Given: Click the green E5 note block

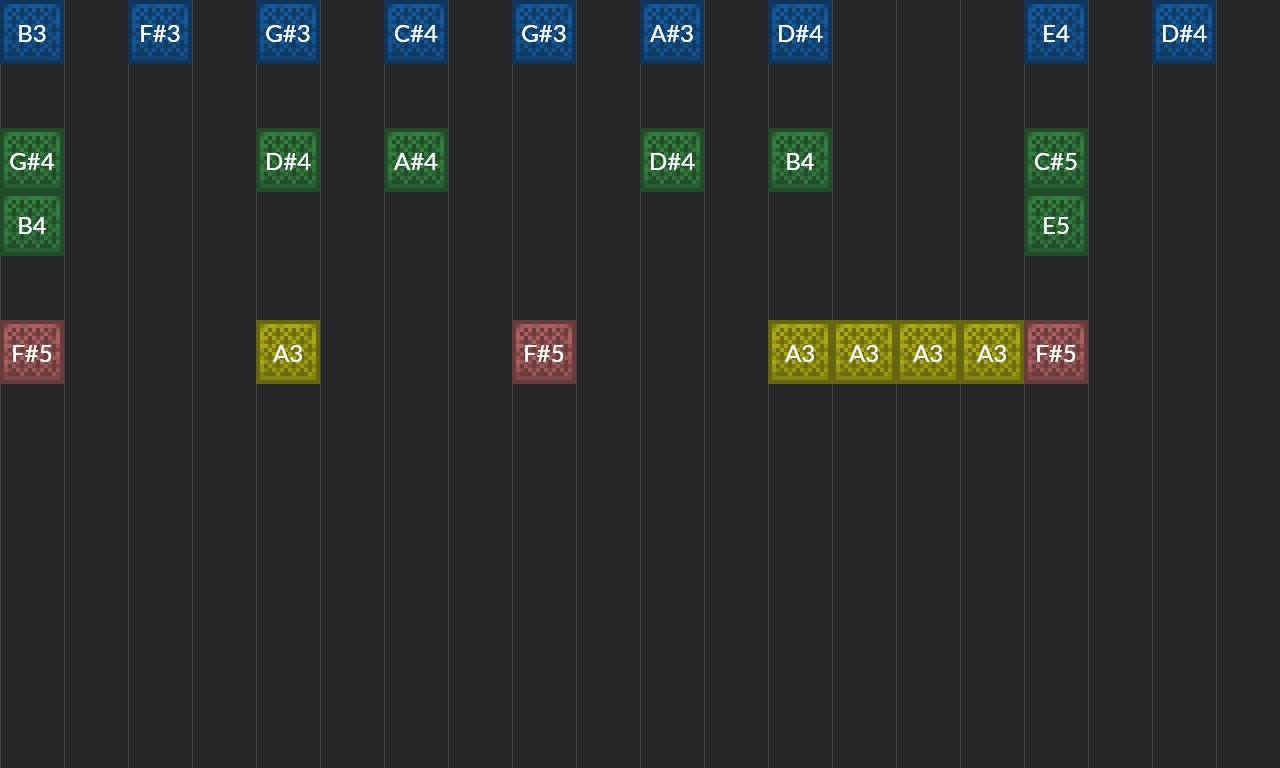Looking at the screenshot, I should tap(1056, 224).
